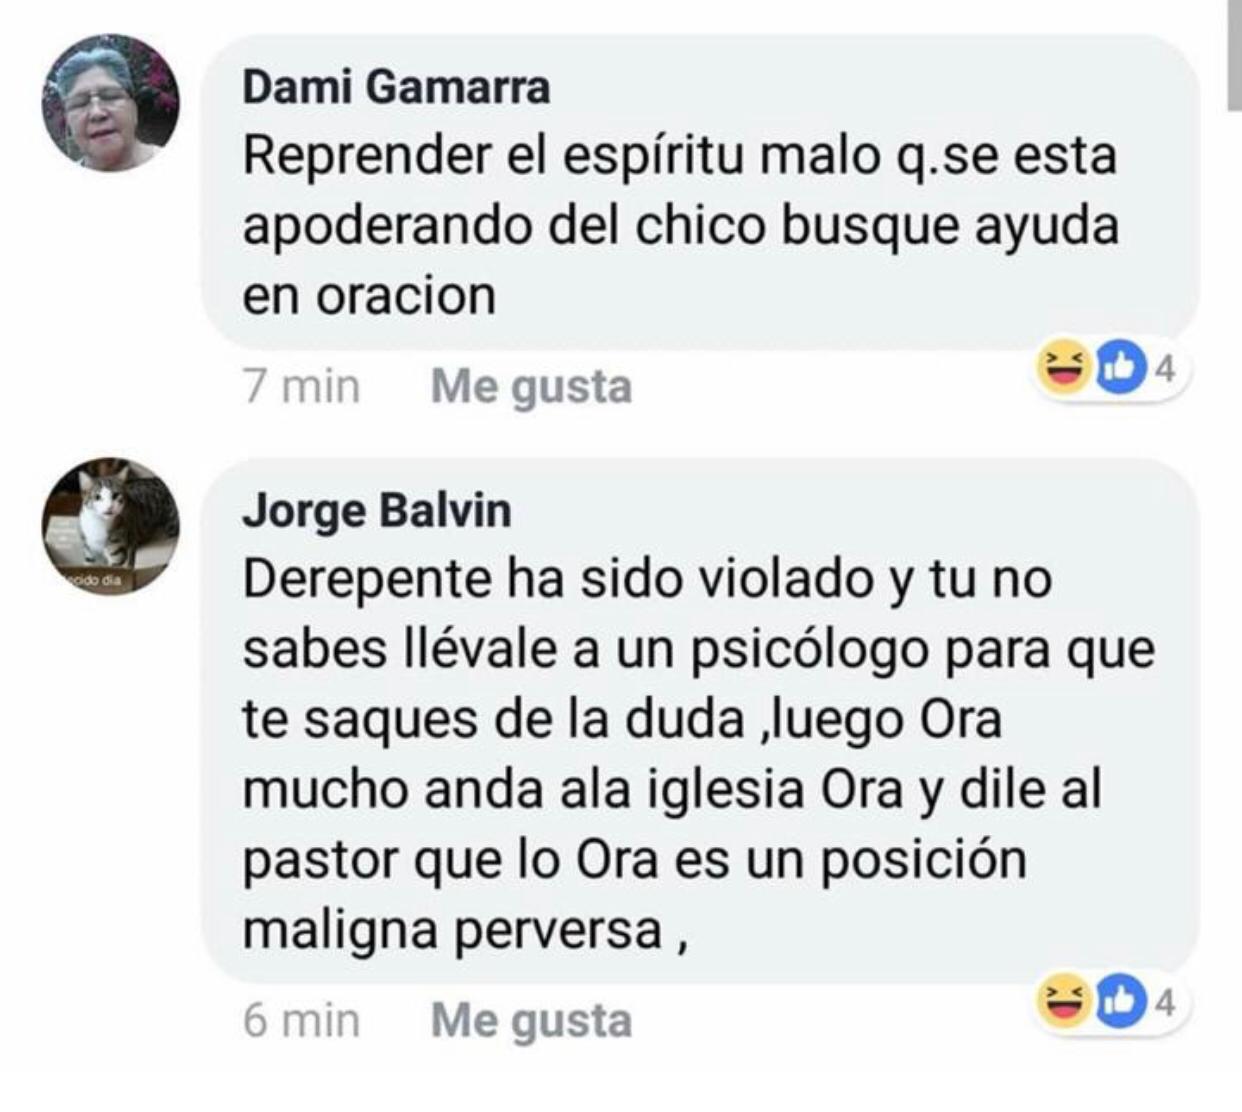Image resolution: width=1242 pixels, height=1112 pixels.
Task: Like Dami Gamarra's comment with Me gusta
Action: click(531, 387)
